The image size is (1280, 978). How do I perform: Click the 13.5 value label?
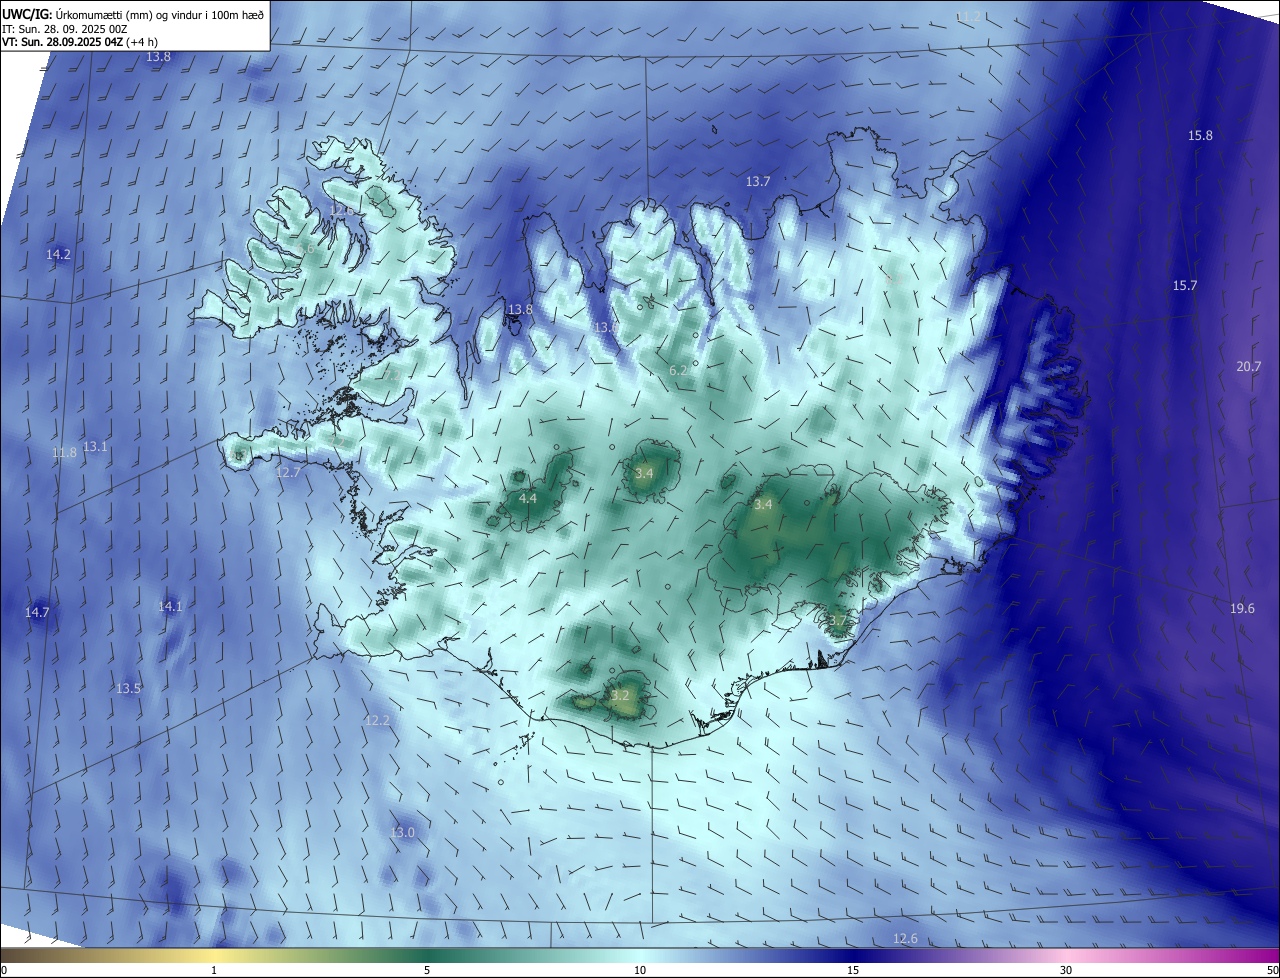[128, 689]
